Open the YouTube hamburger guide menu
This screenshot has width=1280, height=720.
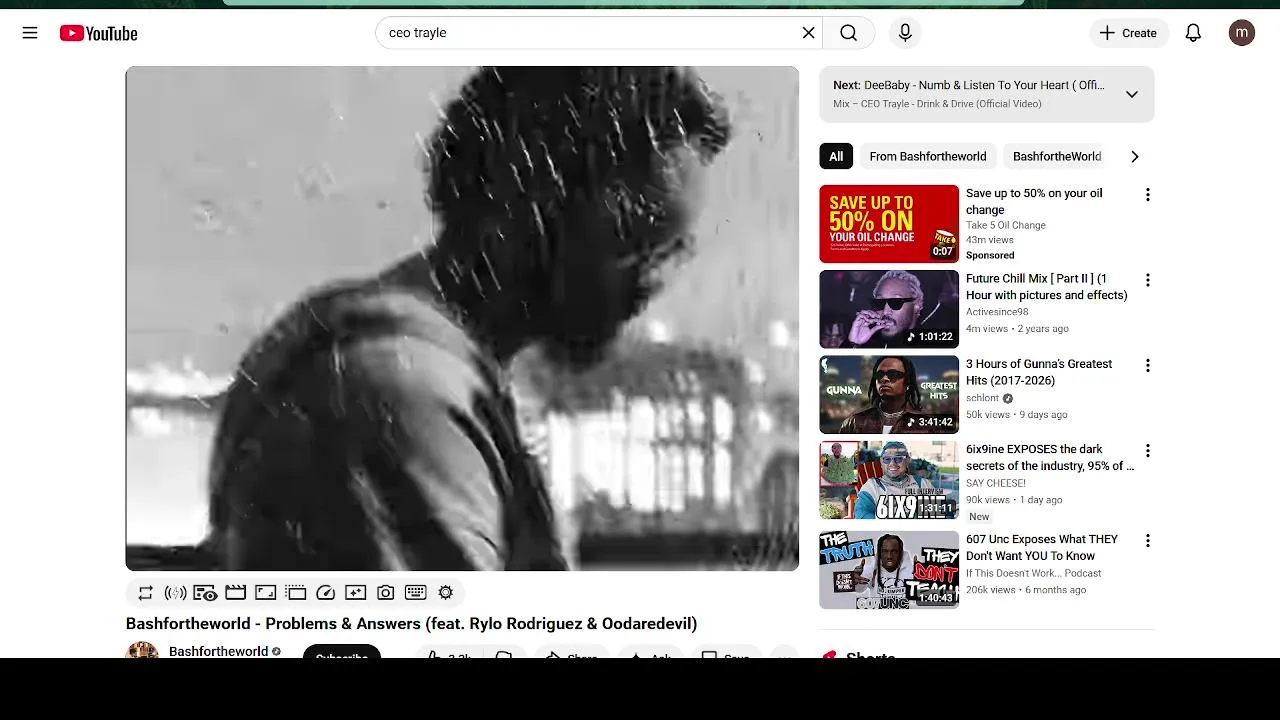tap(30, 33)
